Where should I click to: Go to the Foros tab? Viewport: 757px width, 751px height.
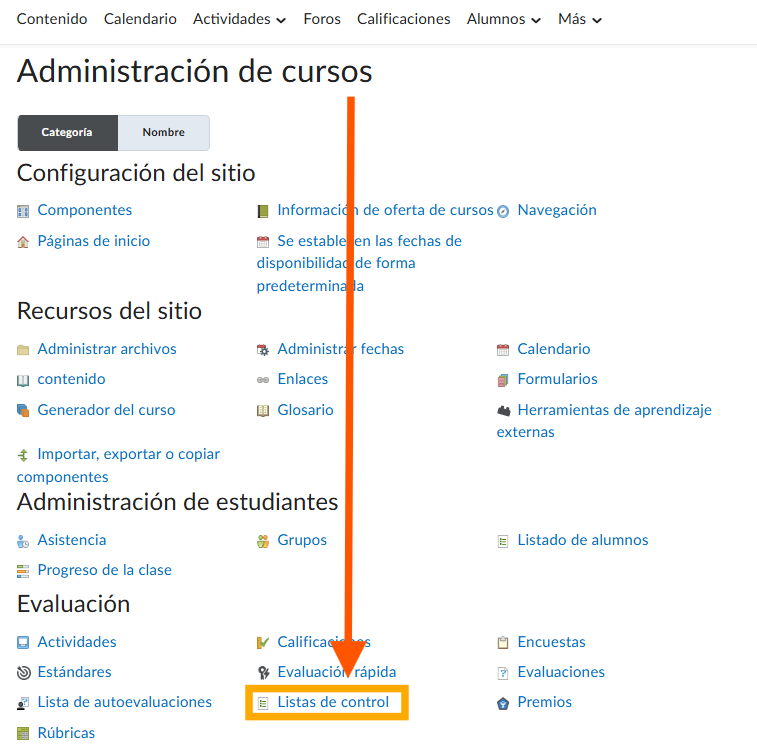[321, 19]
